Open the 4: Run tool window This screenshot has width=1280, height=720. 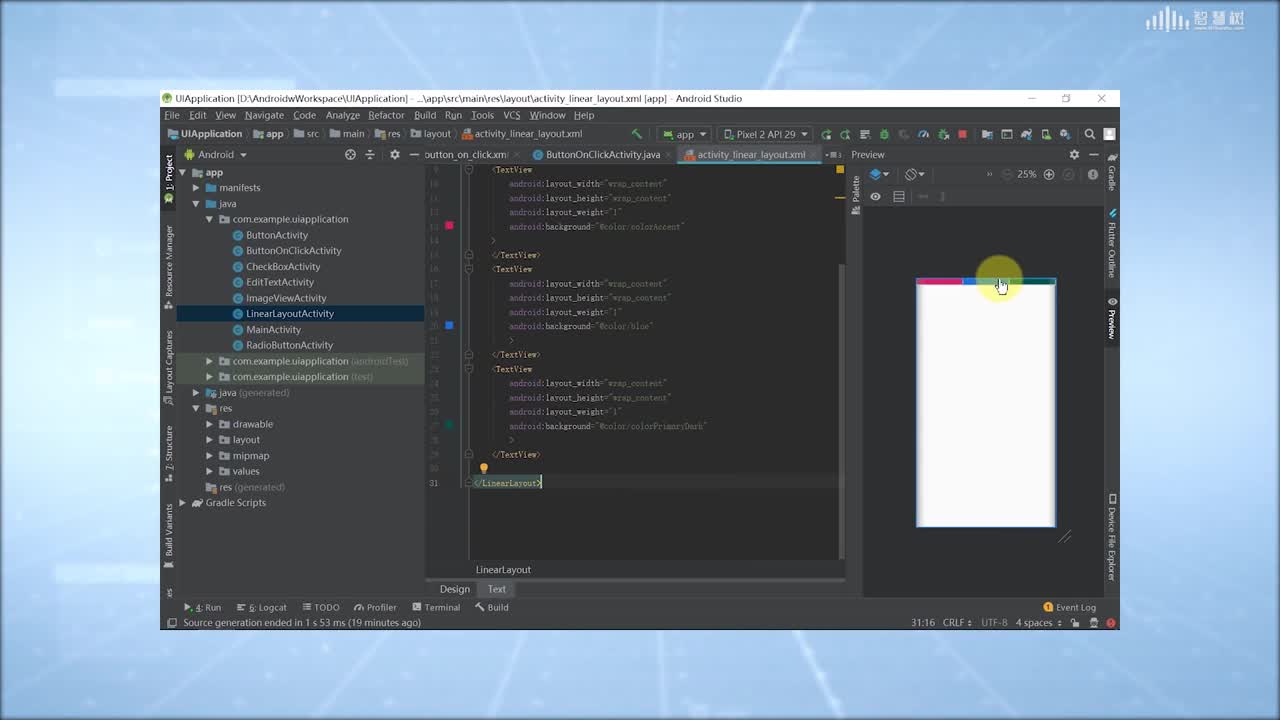coord(203,607)
